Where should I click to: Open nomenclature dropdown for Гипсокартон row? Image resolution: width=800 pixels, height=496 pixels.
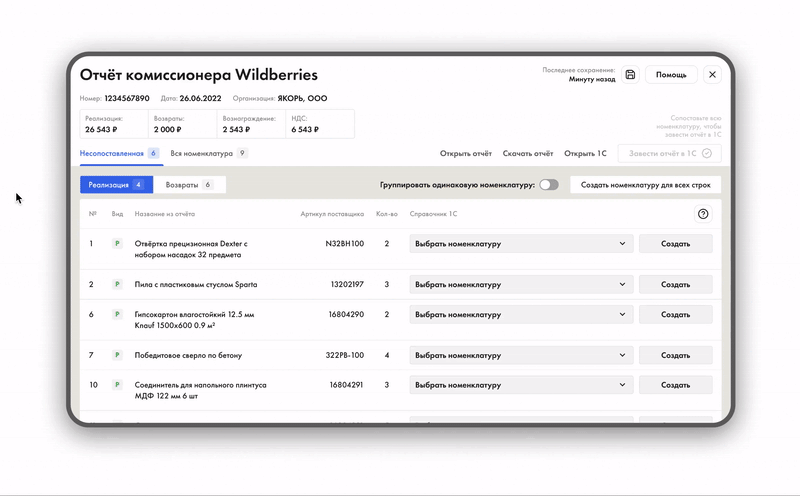(x=521, y=314)
